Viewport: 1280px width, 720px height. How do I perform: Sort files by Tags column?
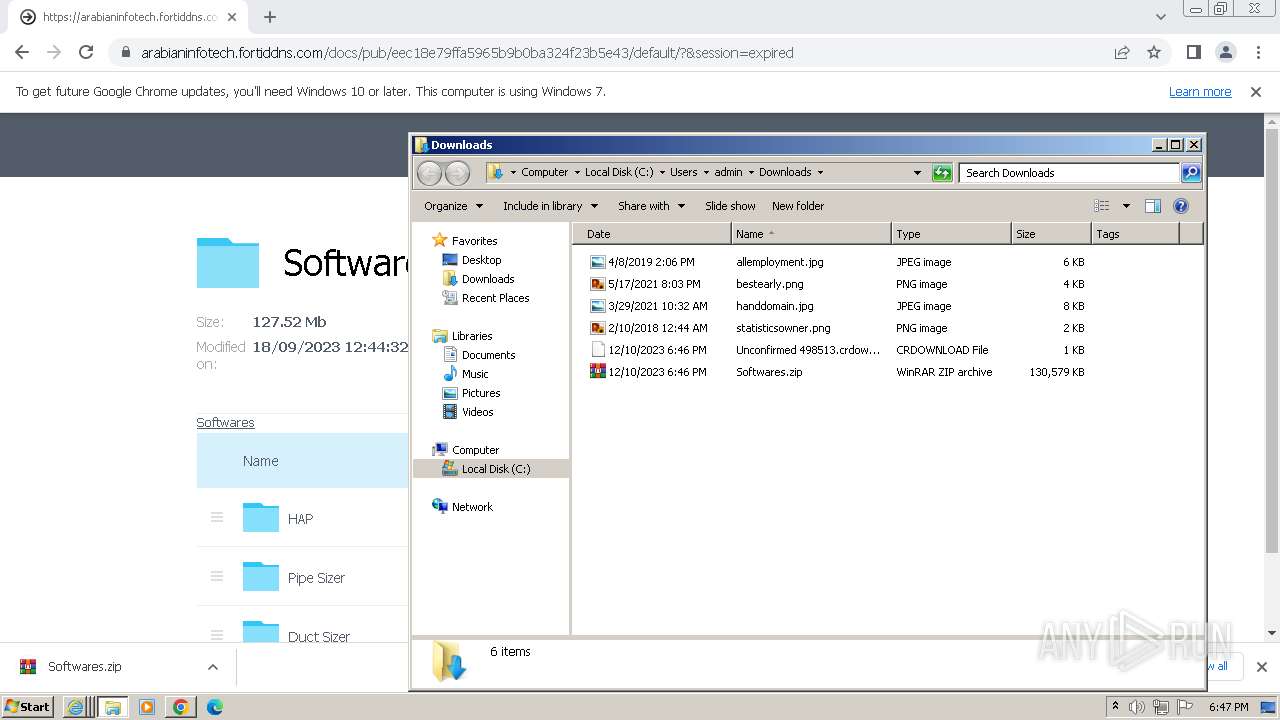coord(1135,234)
